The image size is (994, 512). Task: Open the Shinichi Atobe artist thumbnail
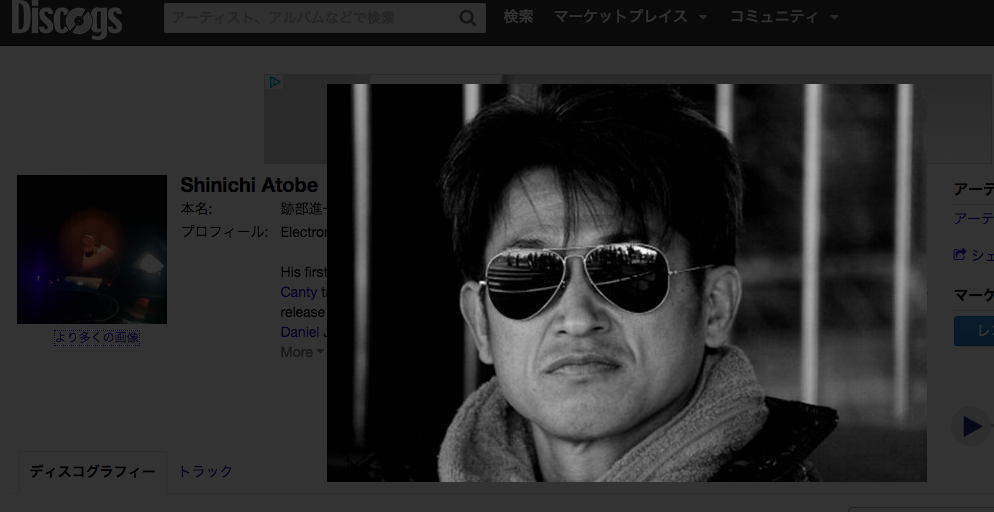92,250
